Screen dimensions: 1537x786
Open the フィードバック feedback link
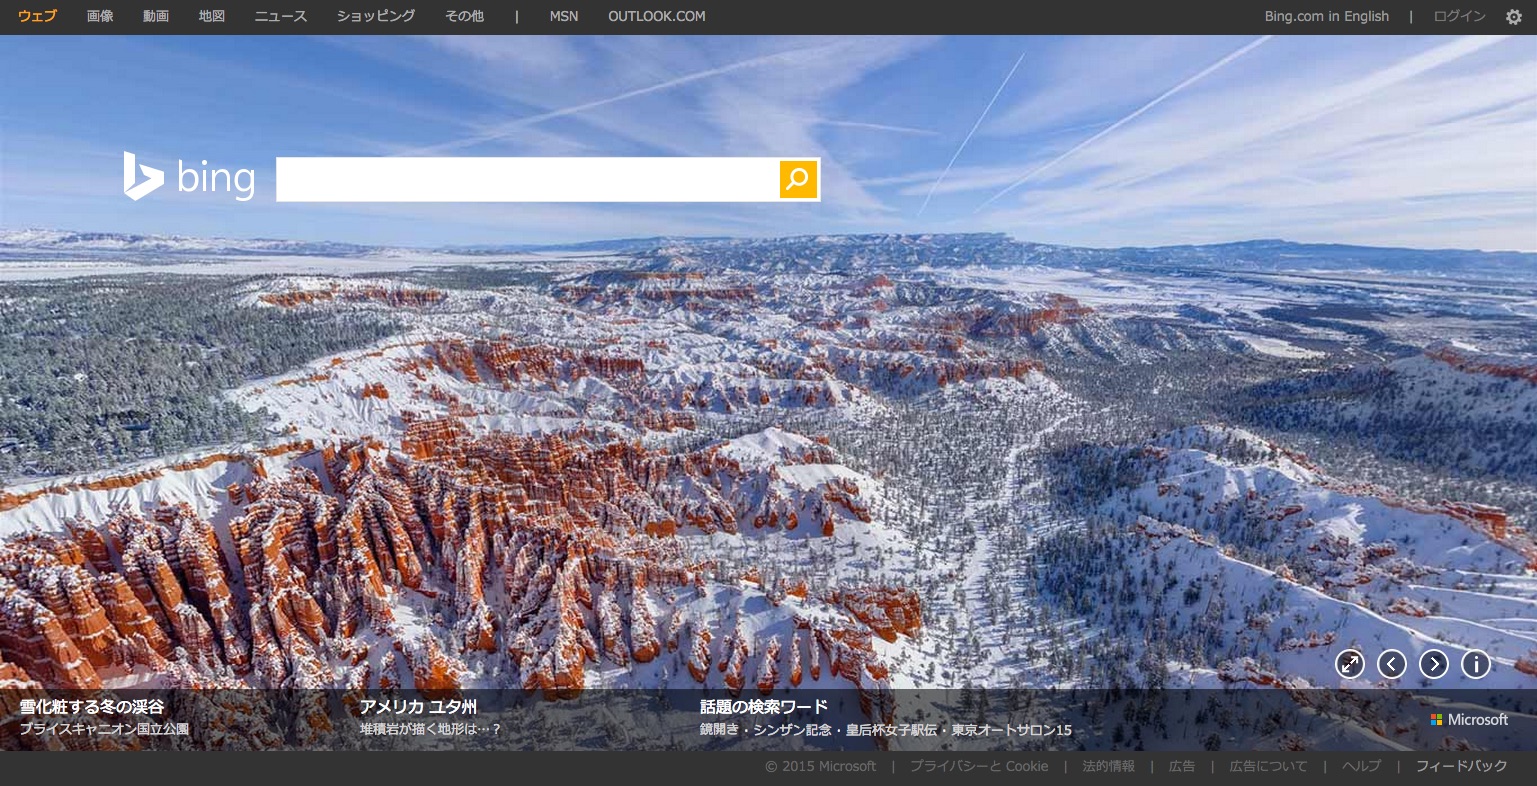click(1461, 766)
